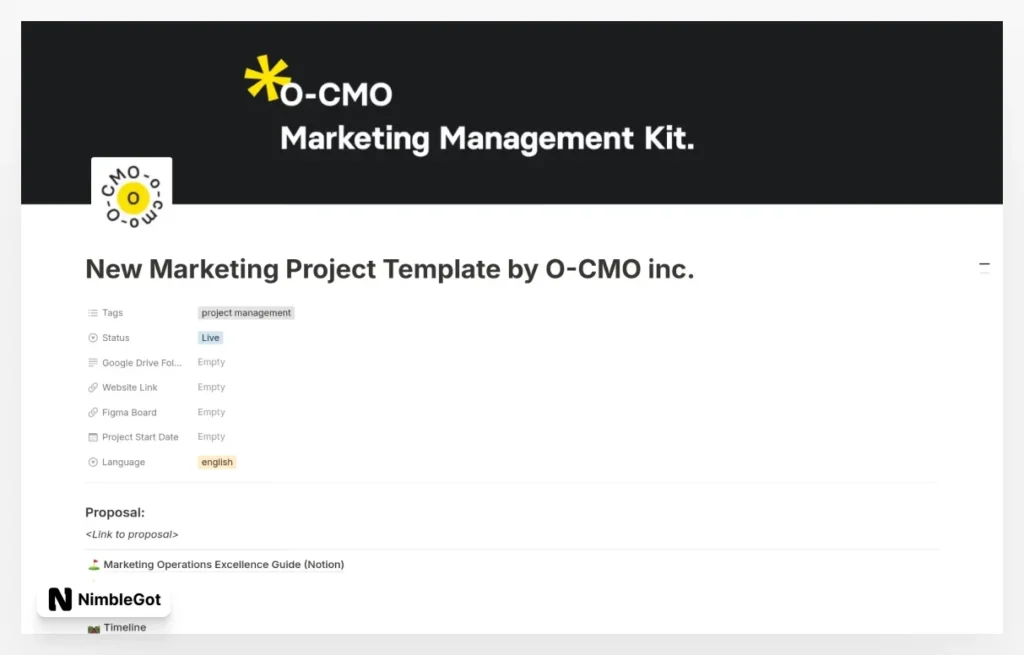Collapse properties using the minus control
The width and height of the screenshot is (1024, 655).
point(985,266)
